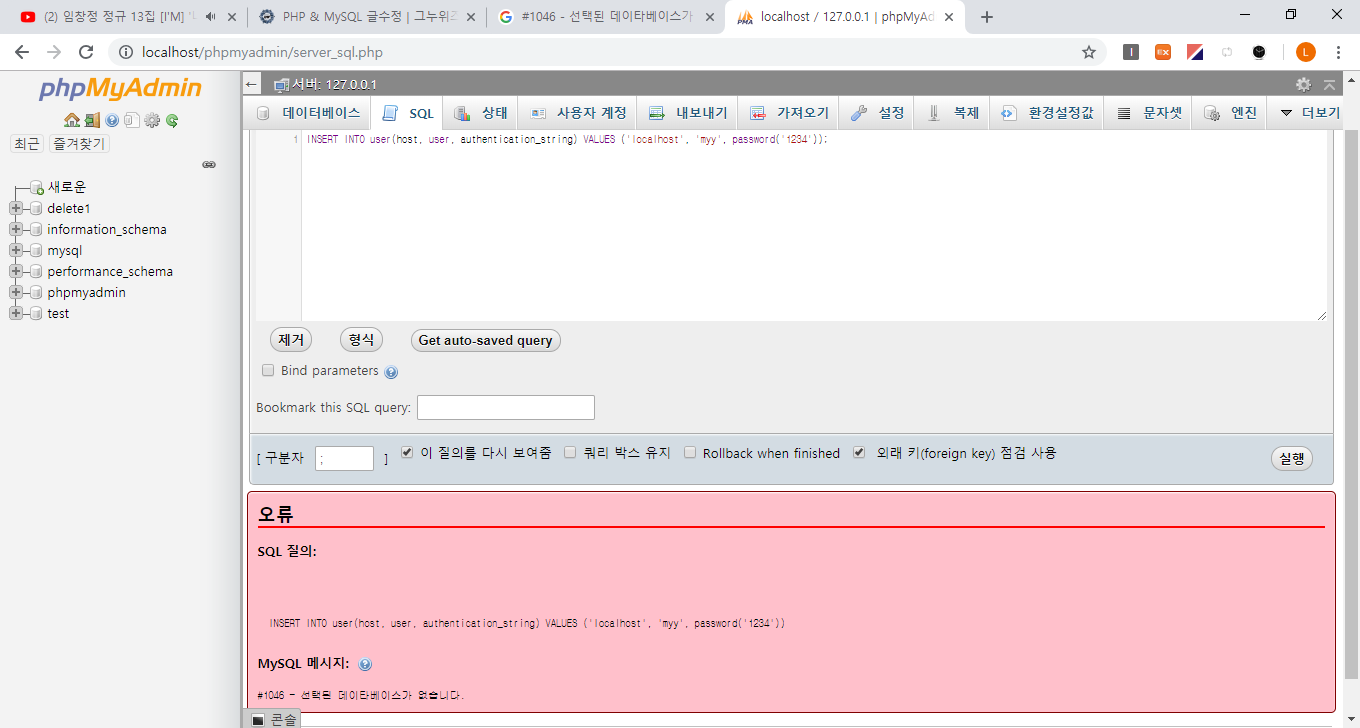The height and width of the screenshot is (728, 1360).
Task: Open the orange L profile avatar
Action: click(x=1306, y=52)
